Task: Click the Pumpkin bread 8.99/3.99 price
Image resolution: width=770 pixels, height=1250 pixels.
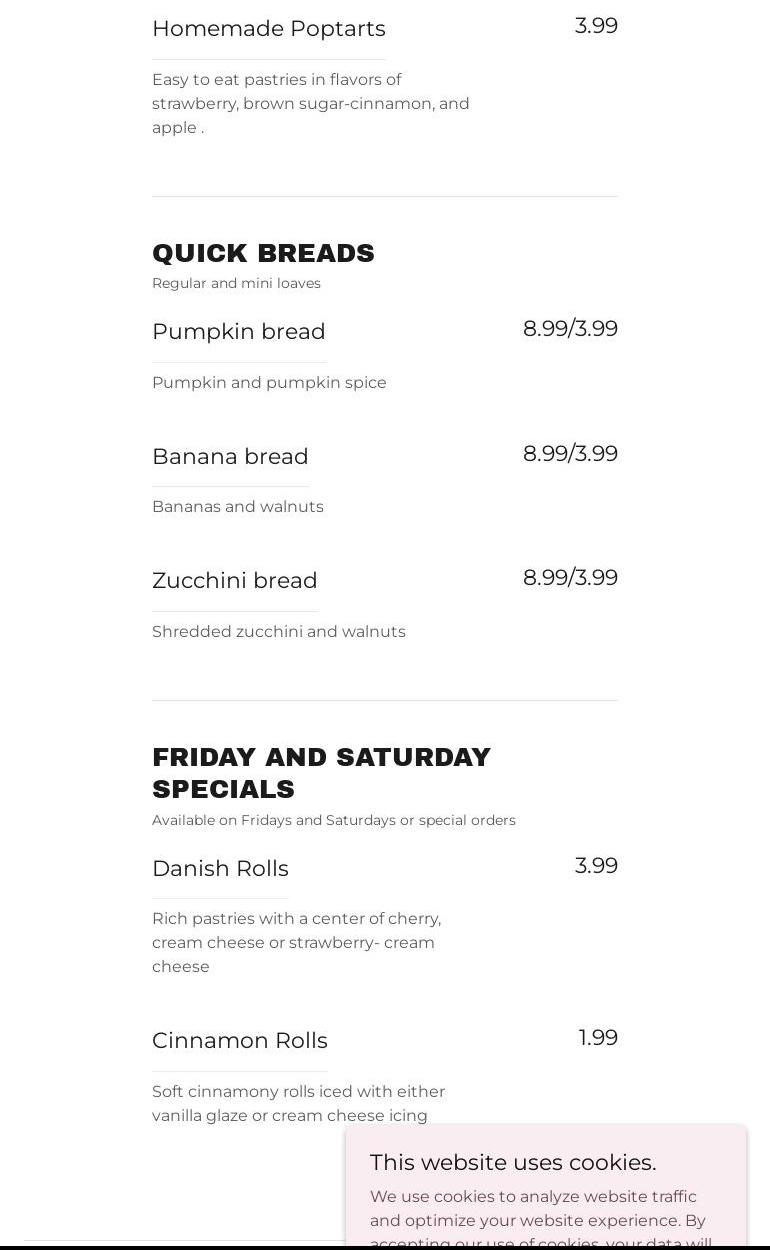Action: [570, 329]
